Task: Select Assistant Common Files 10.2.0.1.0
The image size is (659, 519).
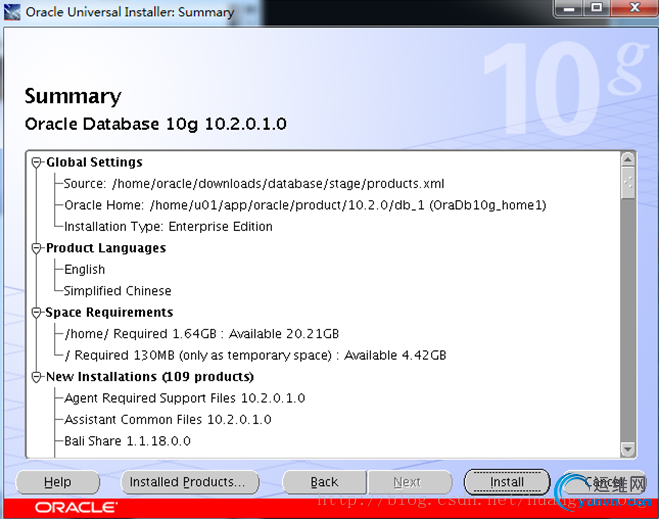Action: click(168, 419)
